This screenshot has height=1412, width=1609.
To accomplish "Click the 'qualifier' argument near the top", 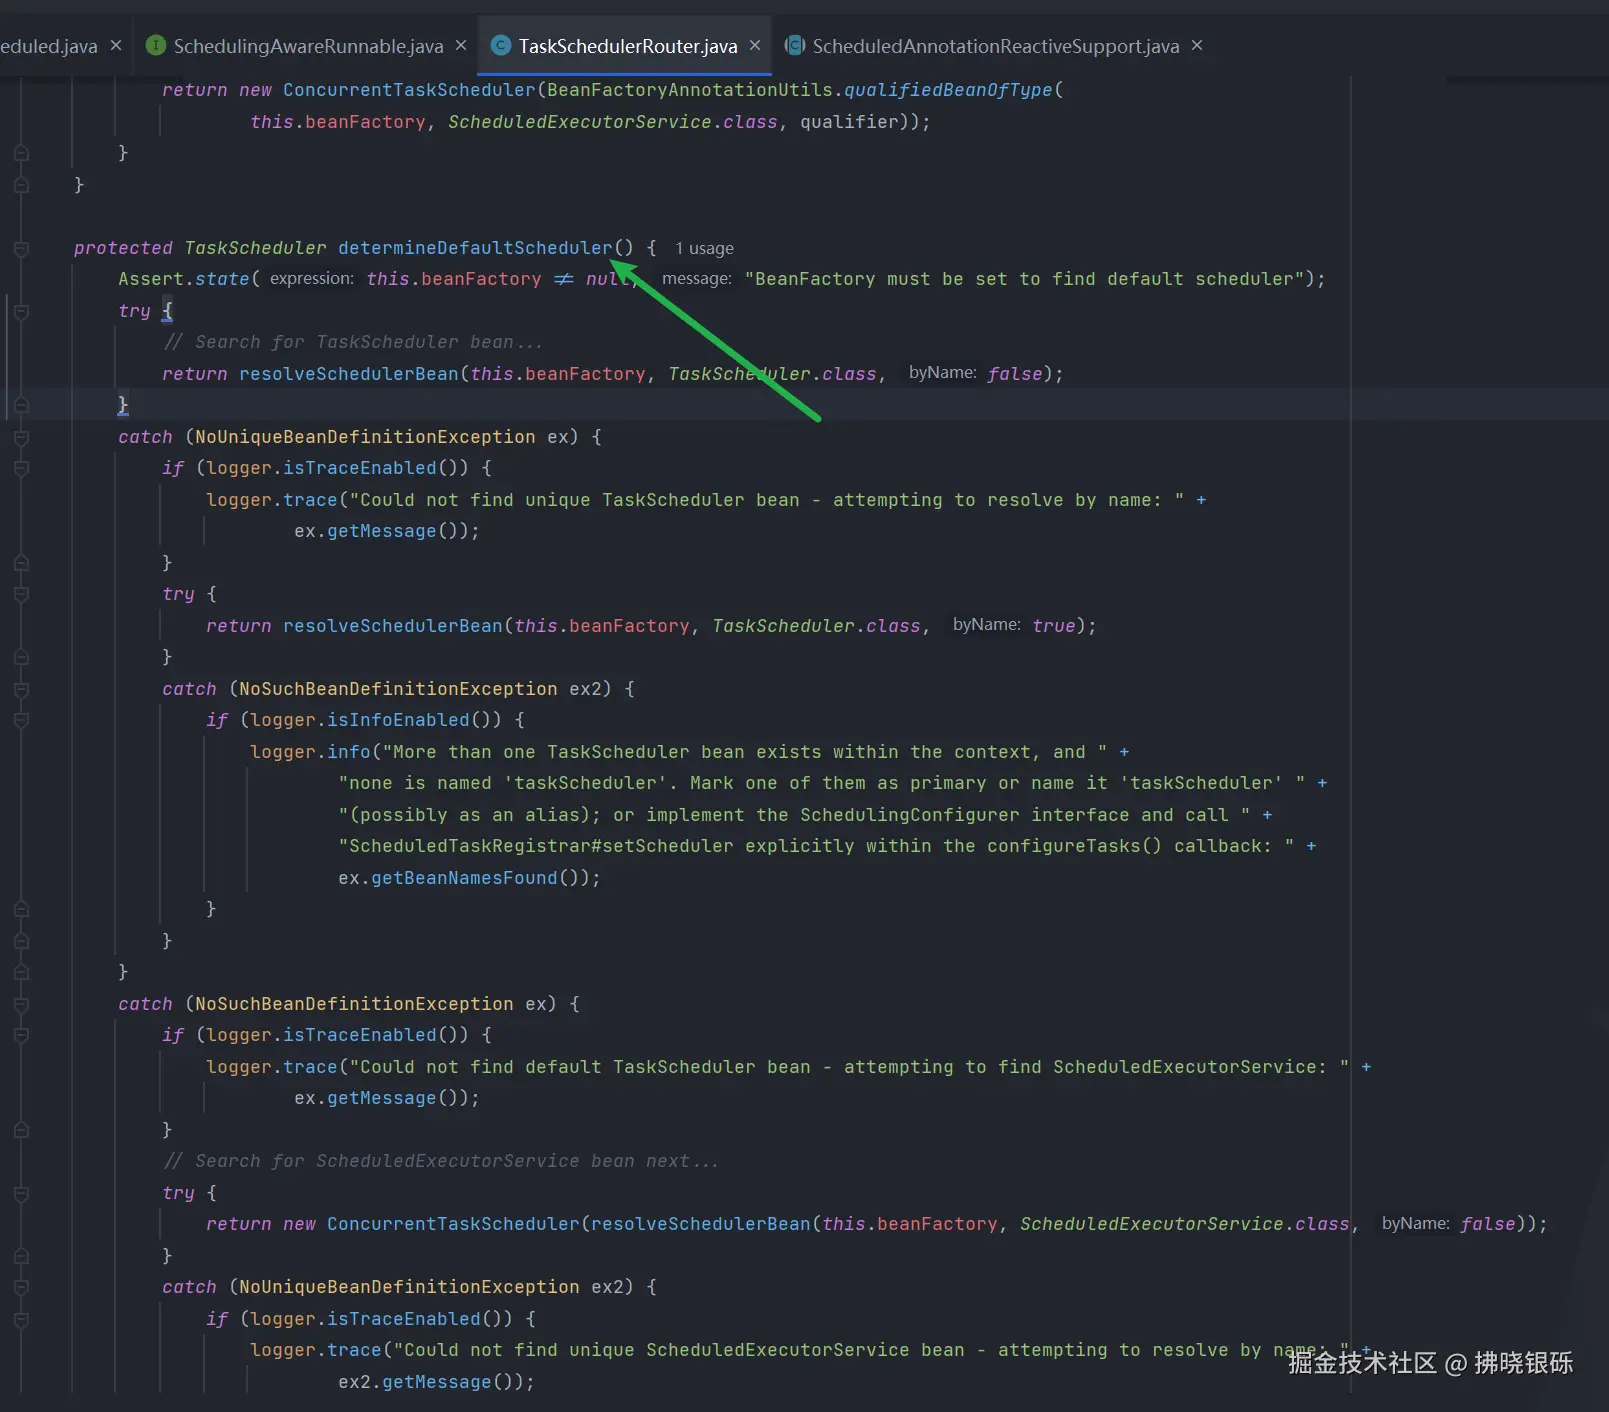I will [849, 122].
